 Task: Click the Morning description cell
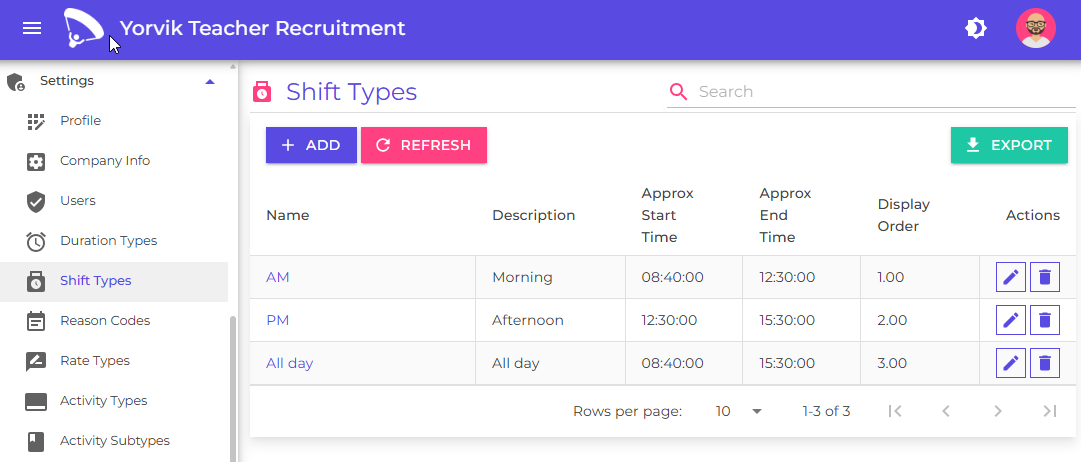550,277
